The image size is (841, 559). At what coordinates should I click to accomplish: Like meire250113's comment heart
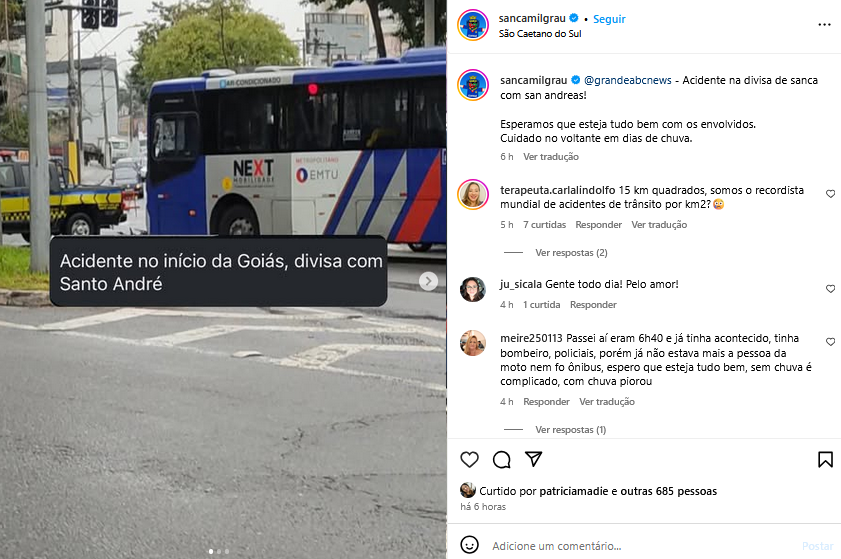pyautogui.click(x=830, y=342)
